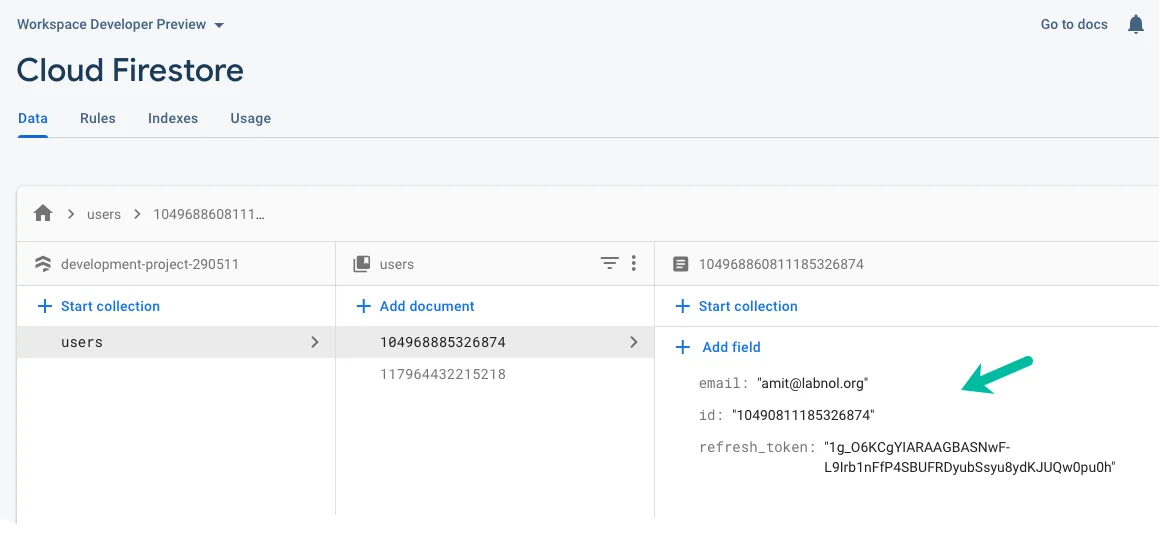Open the Go to docs link
Screen dimensions: 1159x548
tap(1074, 24)
